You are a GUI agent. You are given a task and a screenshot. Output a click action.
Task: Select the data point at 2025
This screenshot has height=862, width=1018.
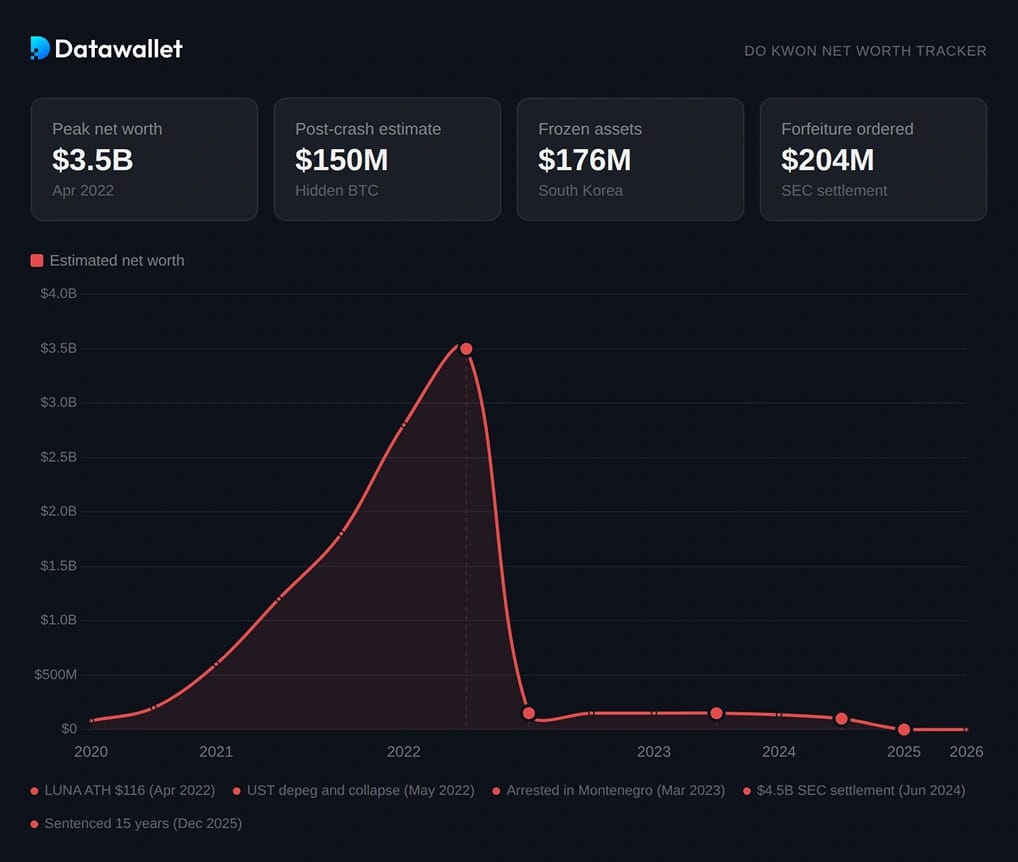click(x=904, y=730)
